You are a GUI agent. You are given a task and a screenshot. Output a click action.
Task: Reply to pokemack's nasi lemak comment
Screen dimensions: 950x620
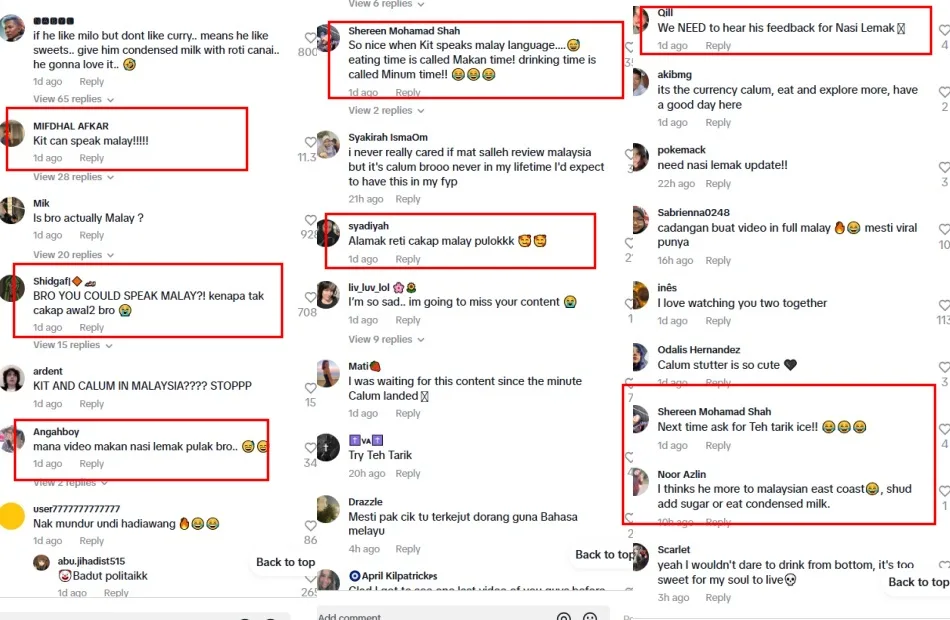click(718, 183)
